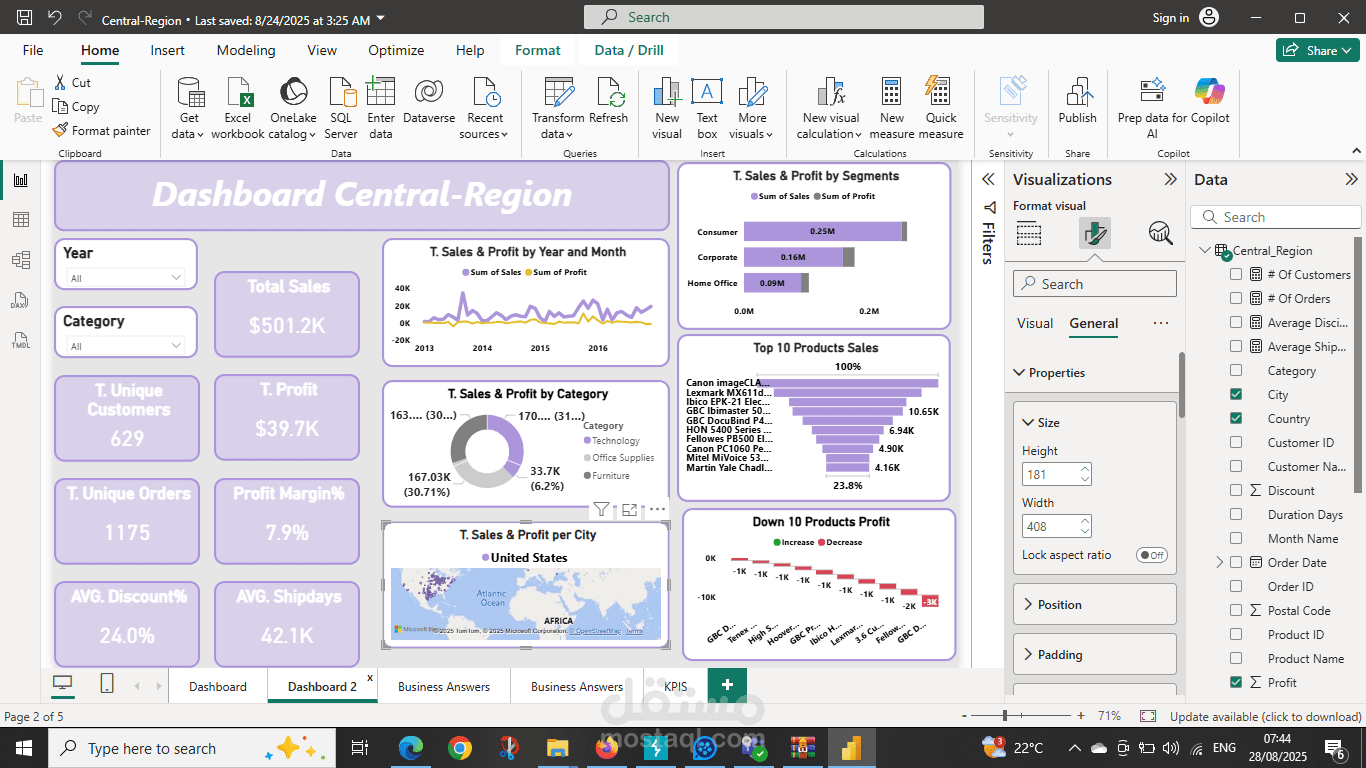Create a New visual calculation
Viewport: 1366px width, 768px height.
[x=831, y=109]
